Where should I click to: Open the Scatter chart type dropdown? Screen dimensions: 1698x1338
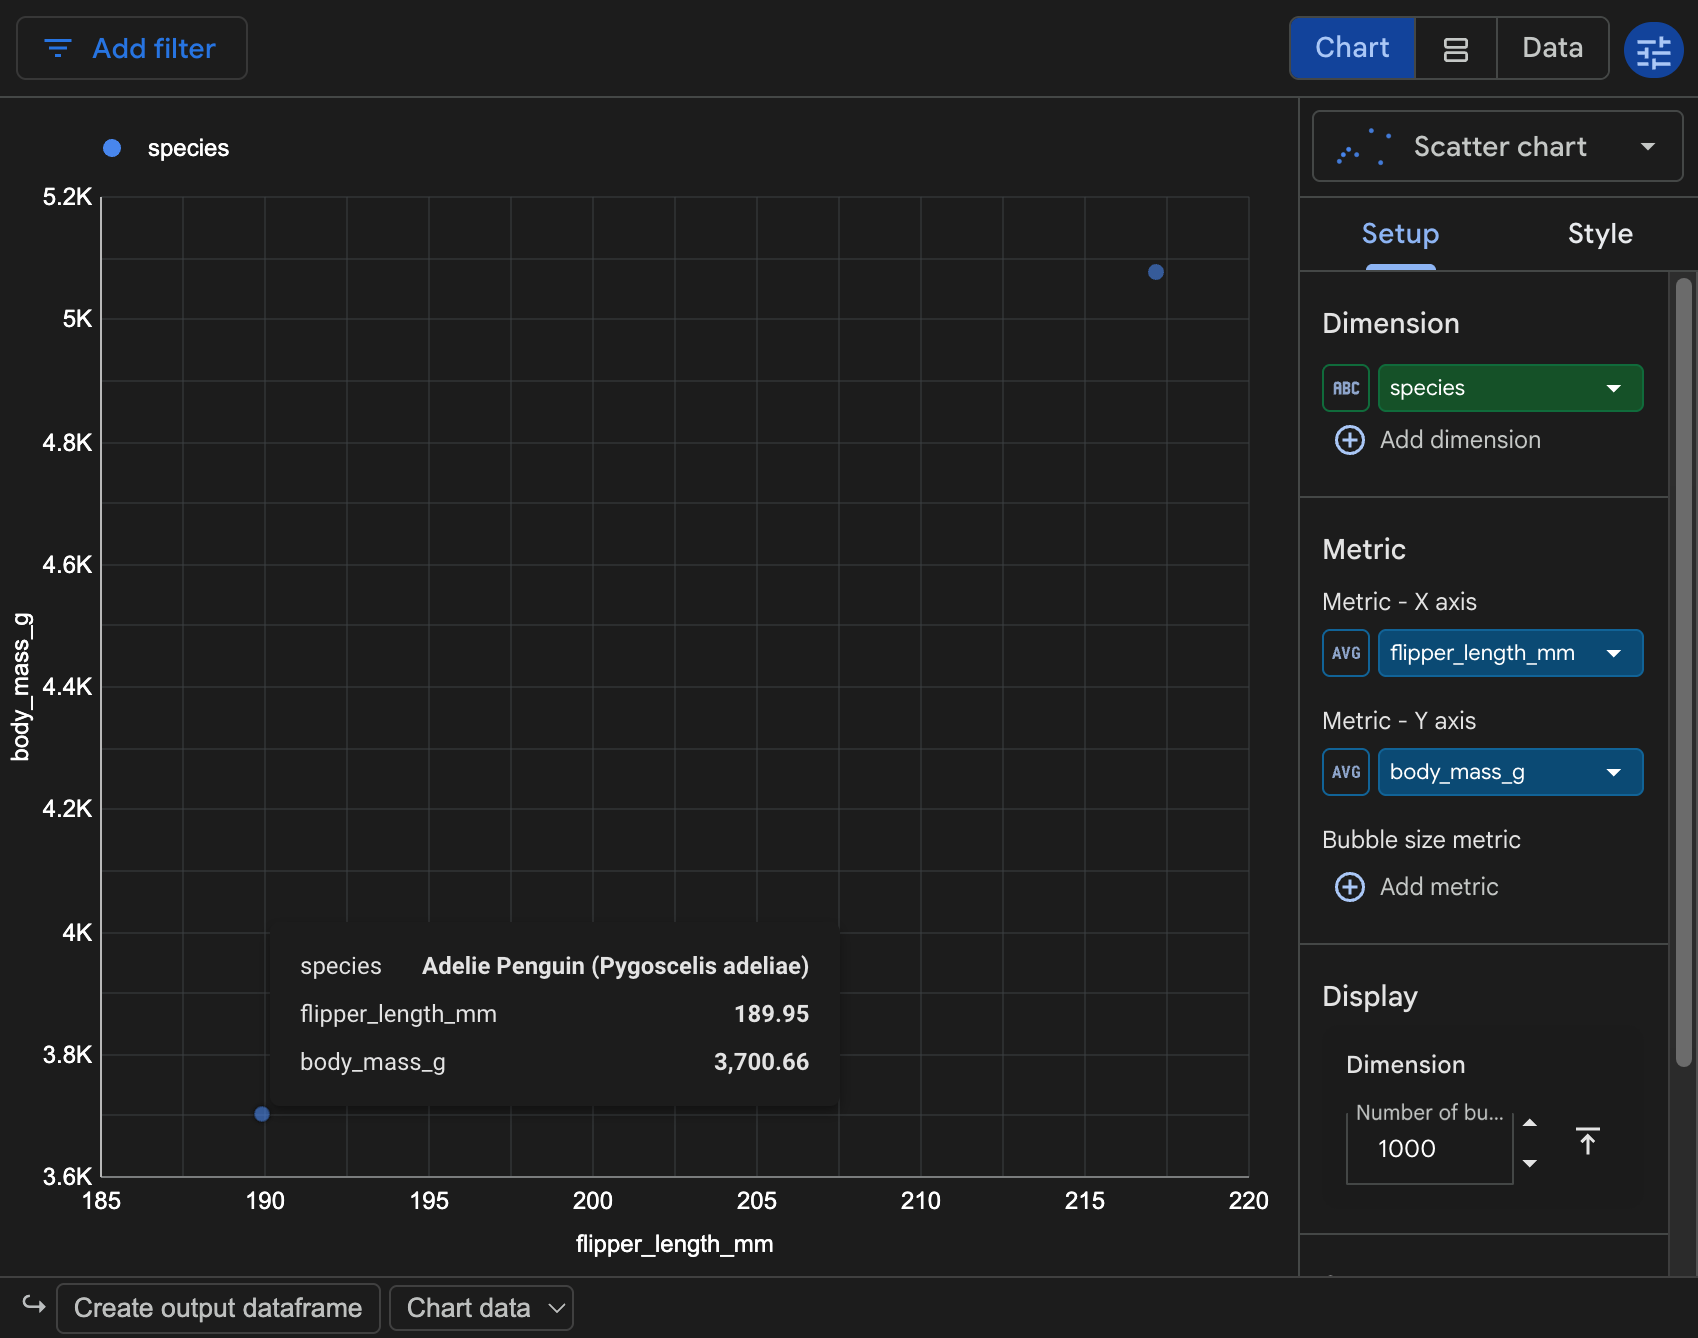click(1497, 146)
